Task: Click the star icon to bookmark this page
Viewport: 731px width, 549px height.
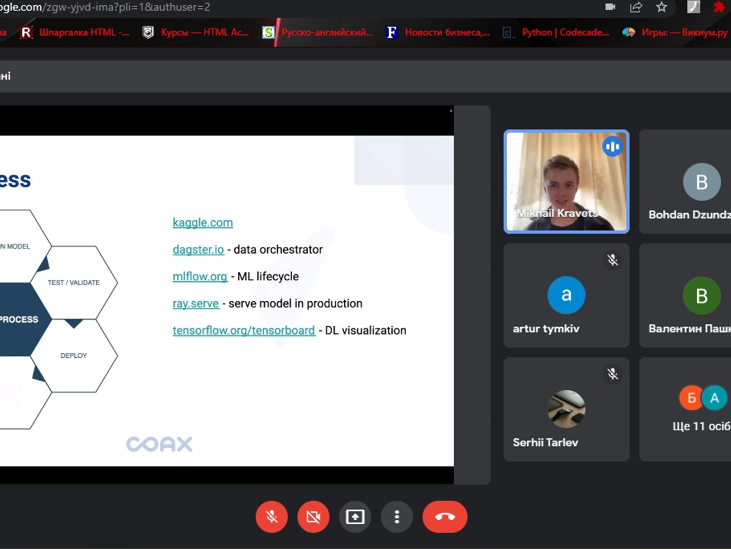Action: [662, 7]
